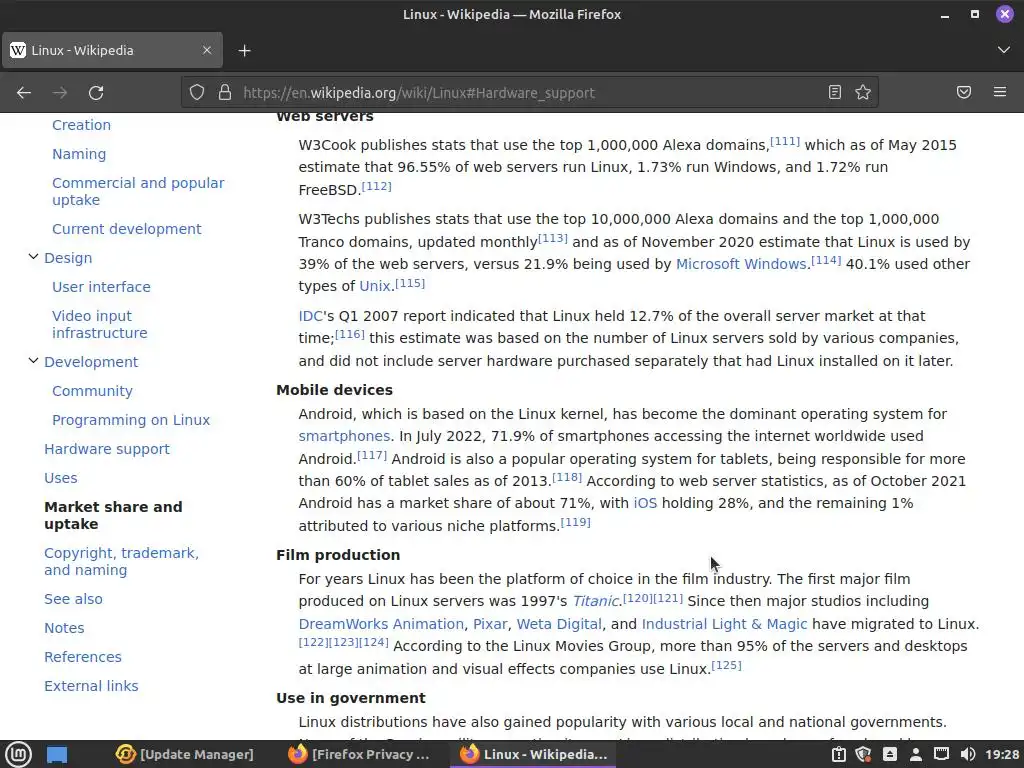Go to Programming on Linux section
This screenshot has height=768, width=1024.
(x=131, y=420)
